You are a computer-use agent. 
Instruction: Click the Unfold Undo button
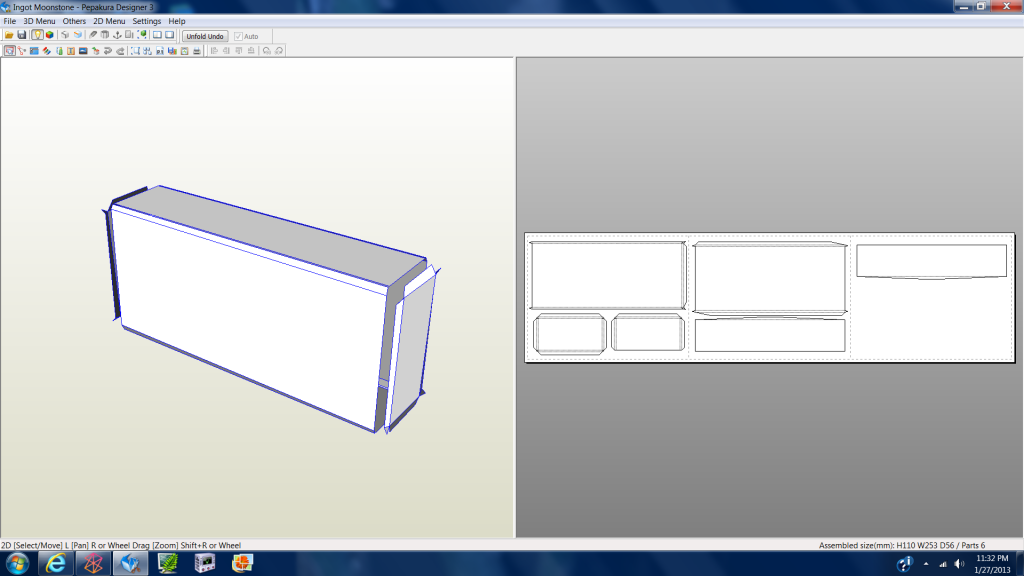click(x=205, y=36)
